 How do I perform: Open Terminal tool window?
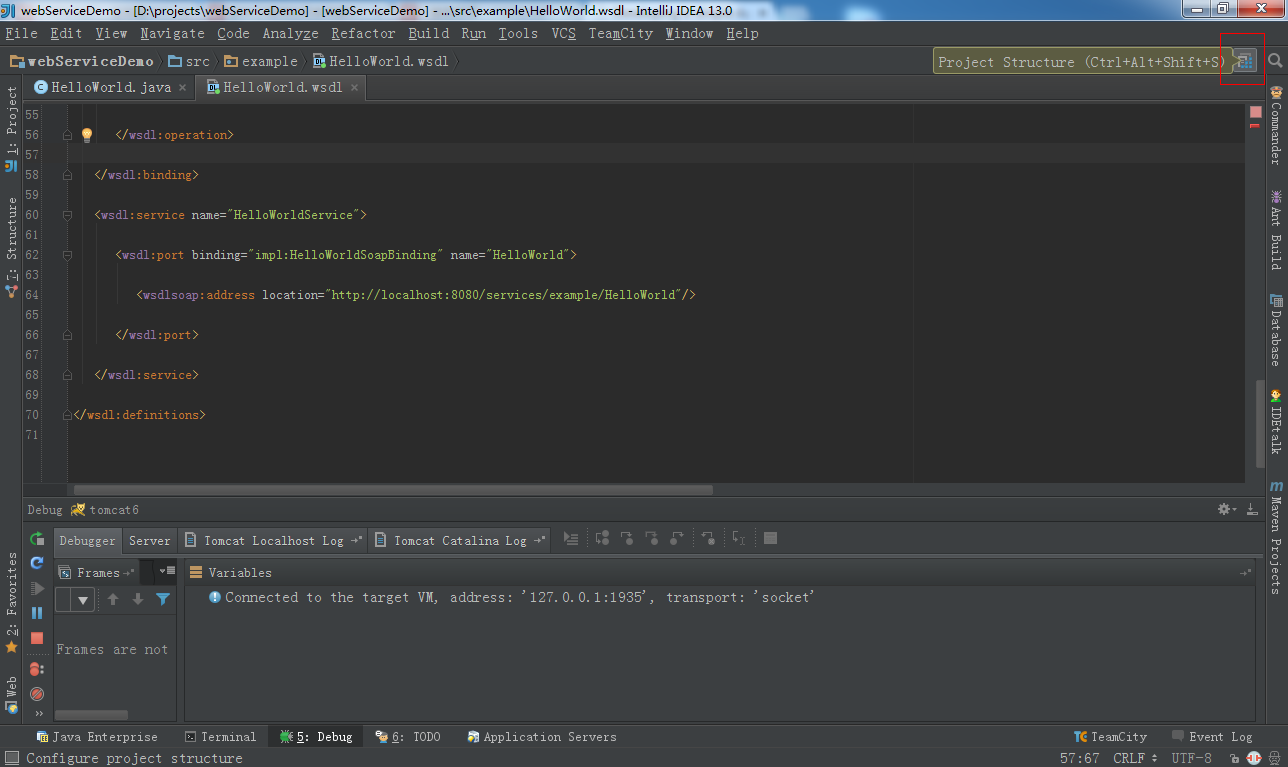[x=220, y=737]
